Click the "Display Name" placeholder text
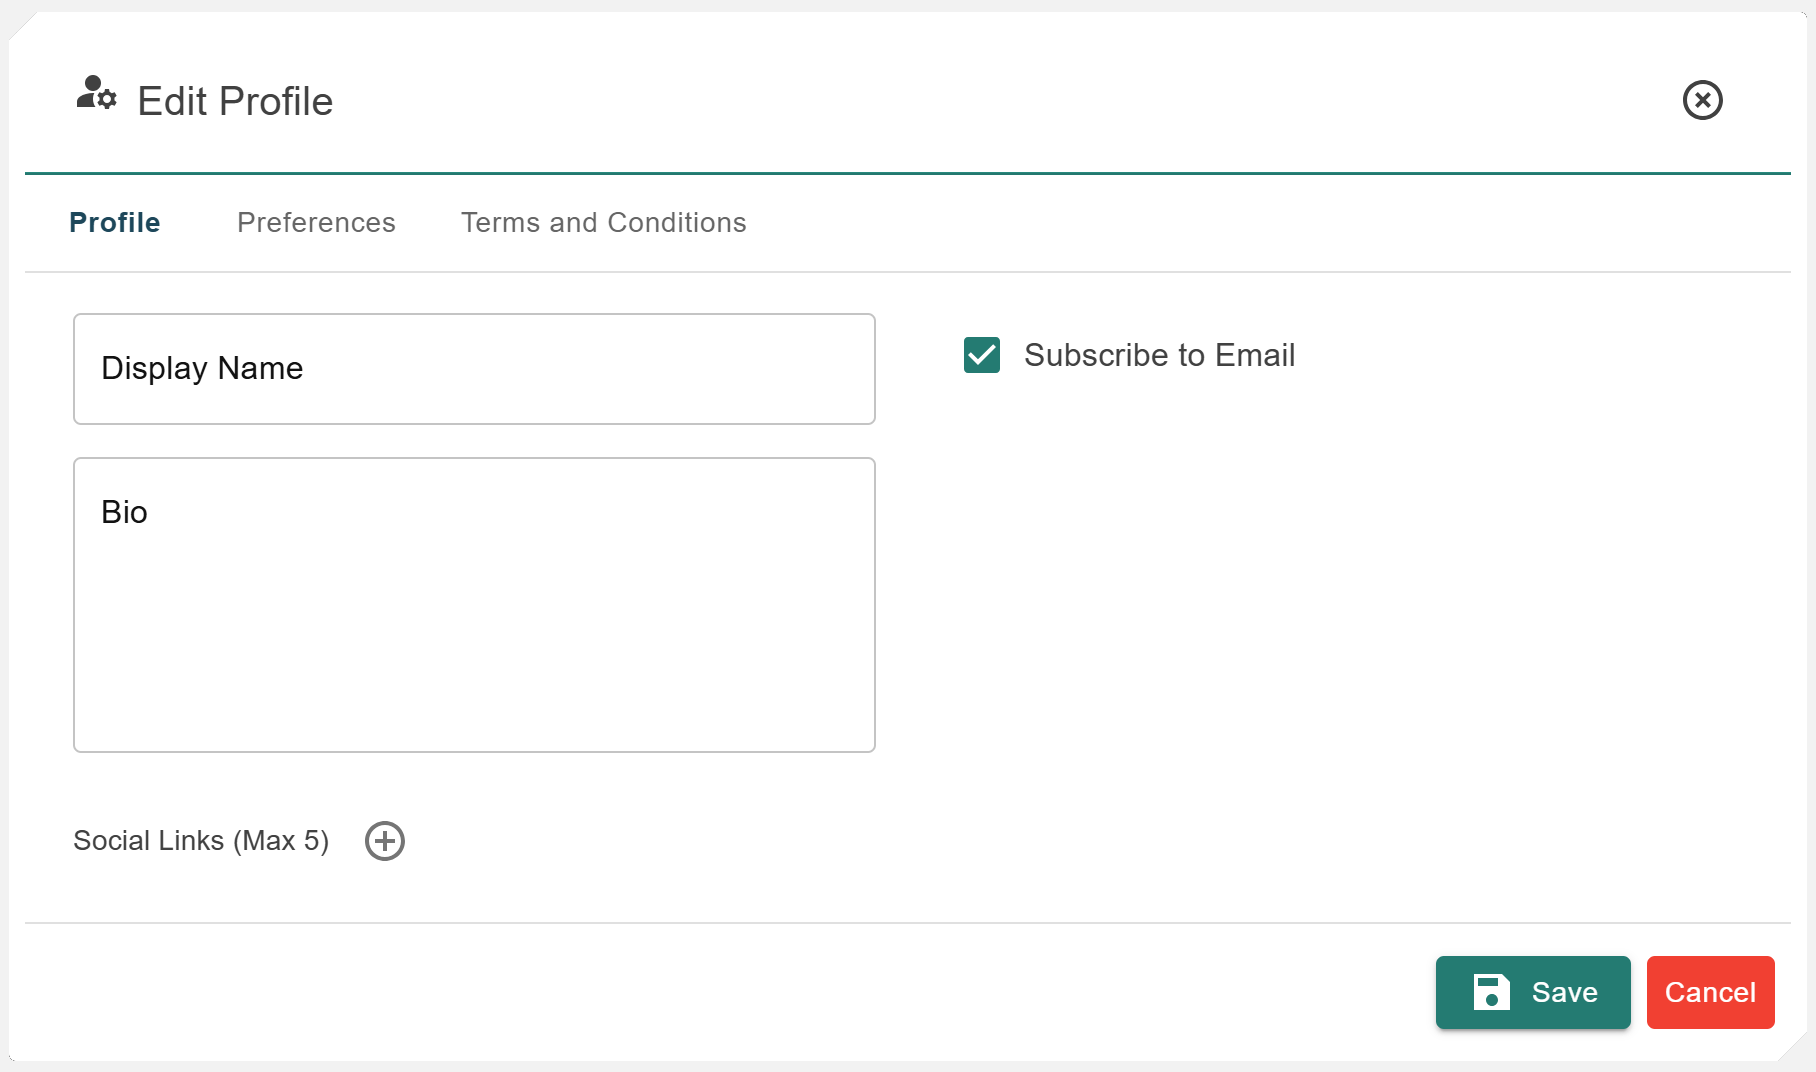Viewport: 1816px width, 1072px height. point(202,368)
